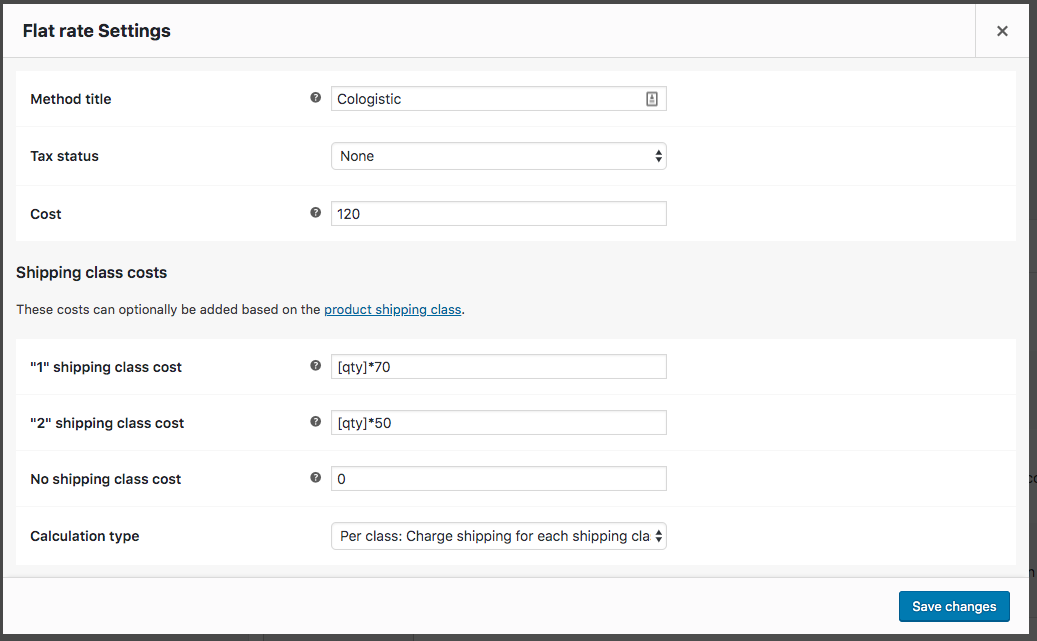This screenshot has width=1037, height=641.
Task: Click the help icon beside Method title
Action: point(316,98)
